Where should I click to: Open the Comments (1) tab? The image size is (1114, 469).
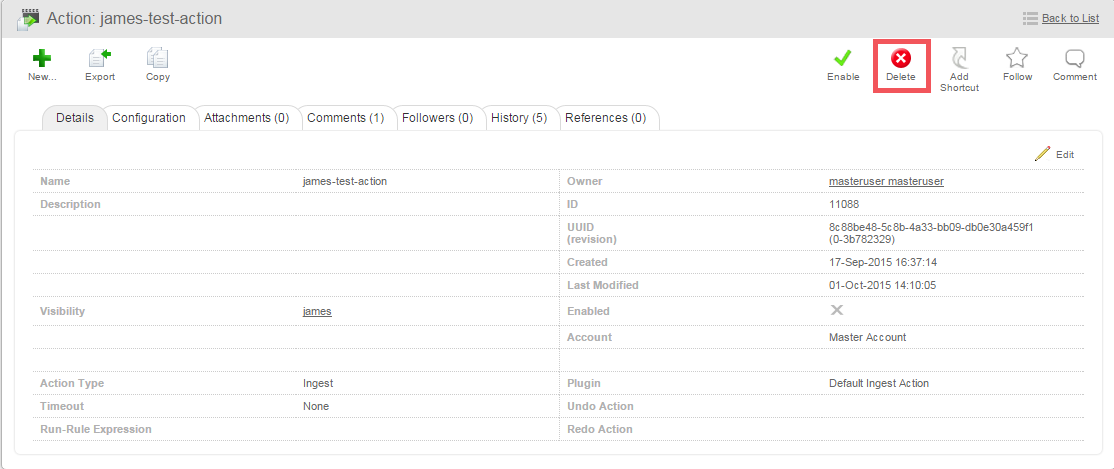(x=345, y=118)
